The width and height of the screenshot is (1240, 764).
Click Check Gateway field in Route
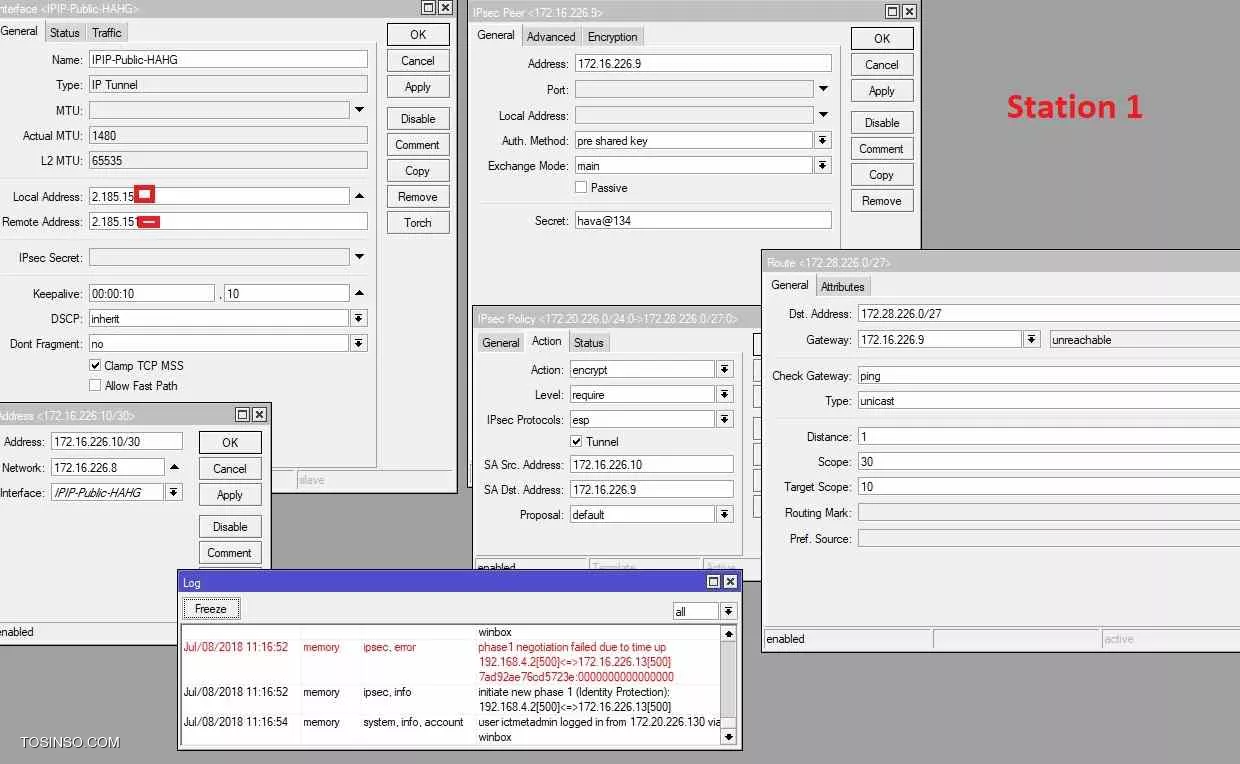pos(1049,376)
